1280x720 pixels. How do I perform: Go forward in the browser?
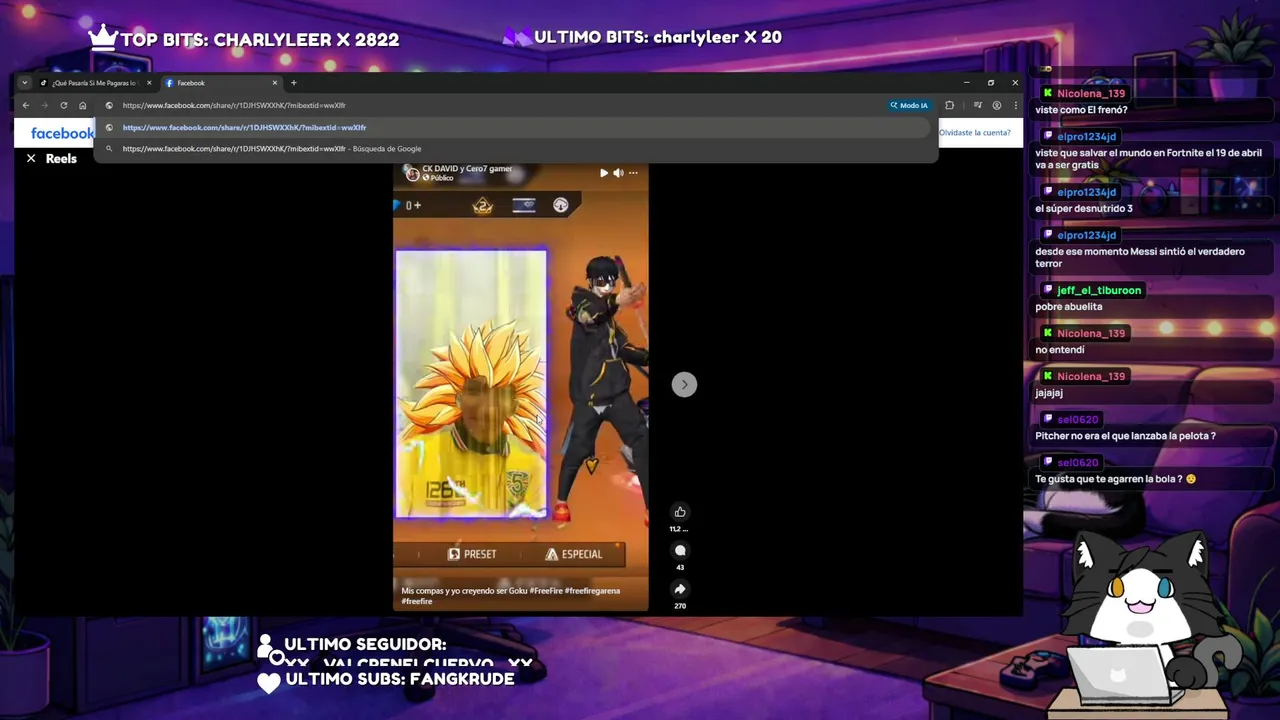click(44, 105)
